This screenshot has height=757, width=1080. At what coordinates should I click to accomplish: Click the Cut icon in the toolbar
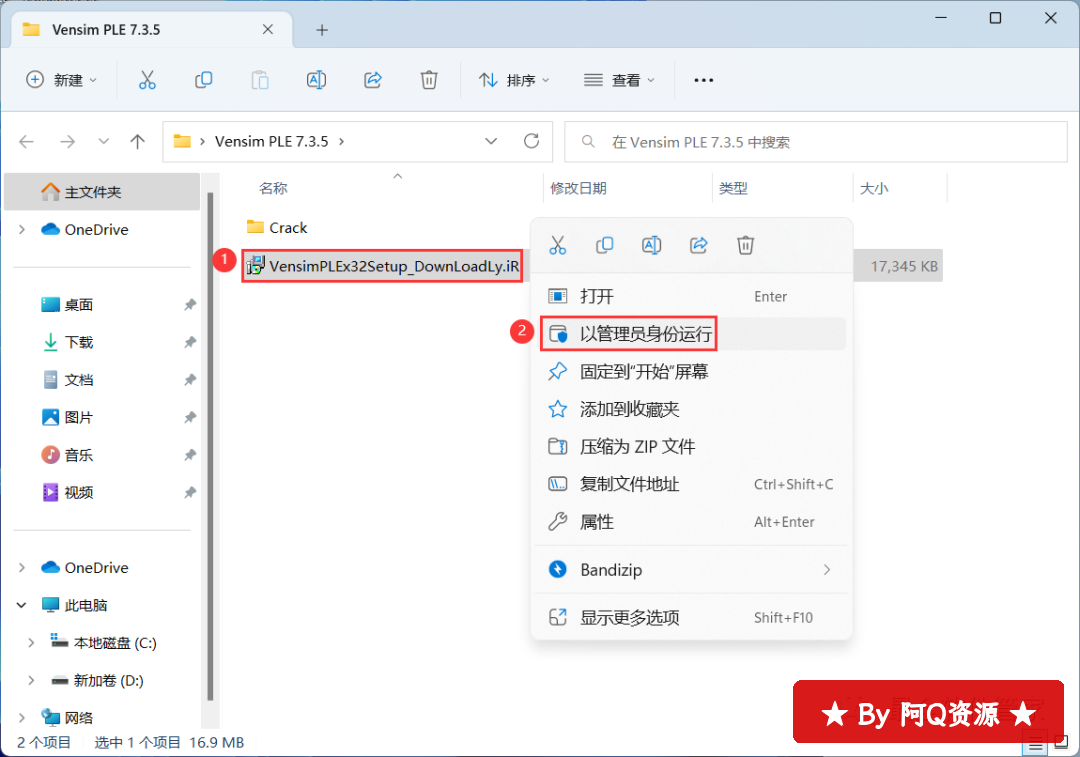point(147,81)
